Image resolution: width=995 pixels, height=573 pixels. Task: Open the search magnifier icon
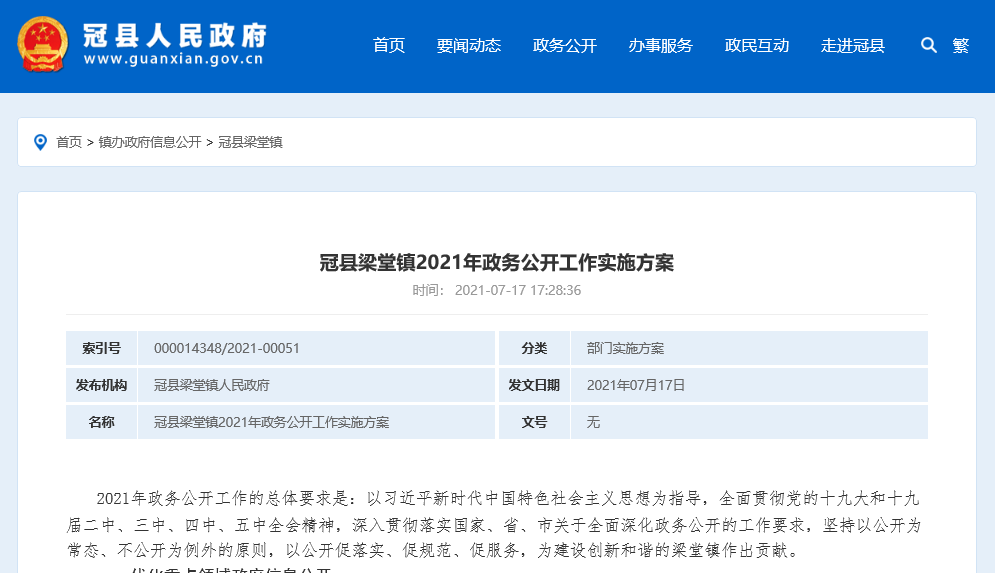pos(928,45)
